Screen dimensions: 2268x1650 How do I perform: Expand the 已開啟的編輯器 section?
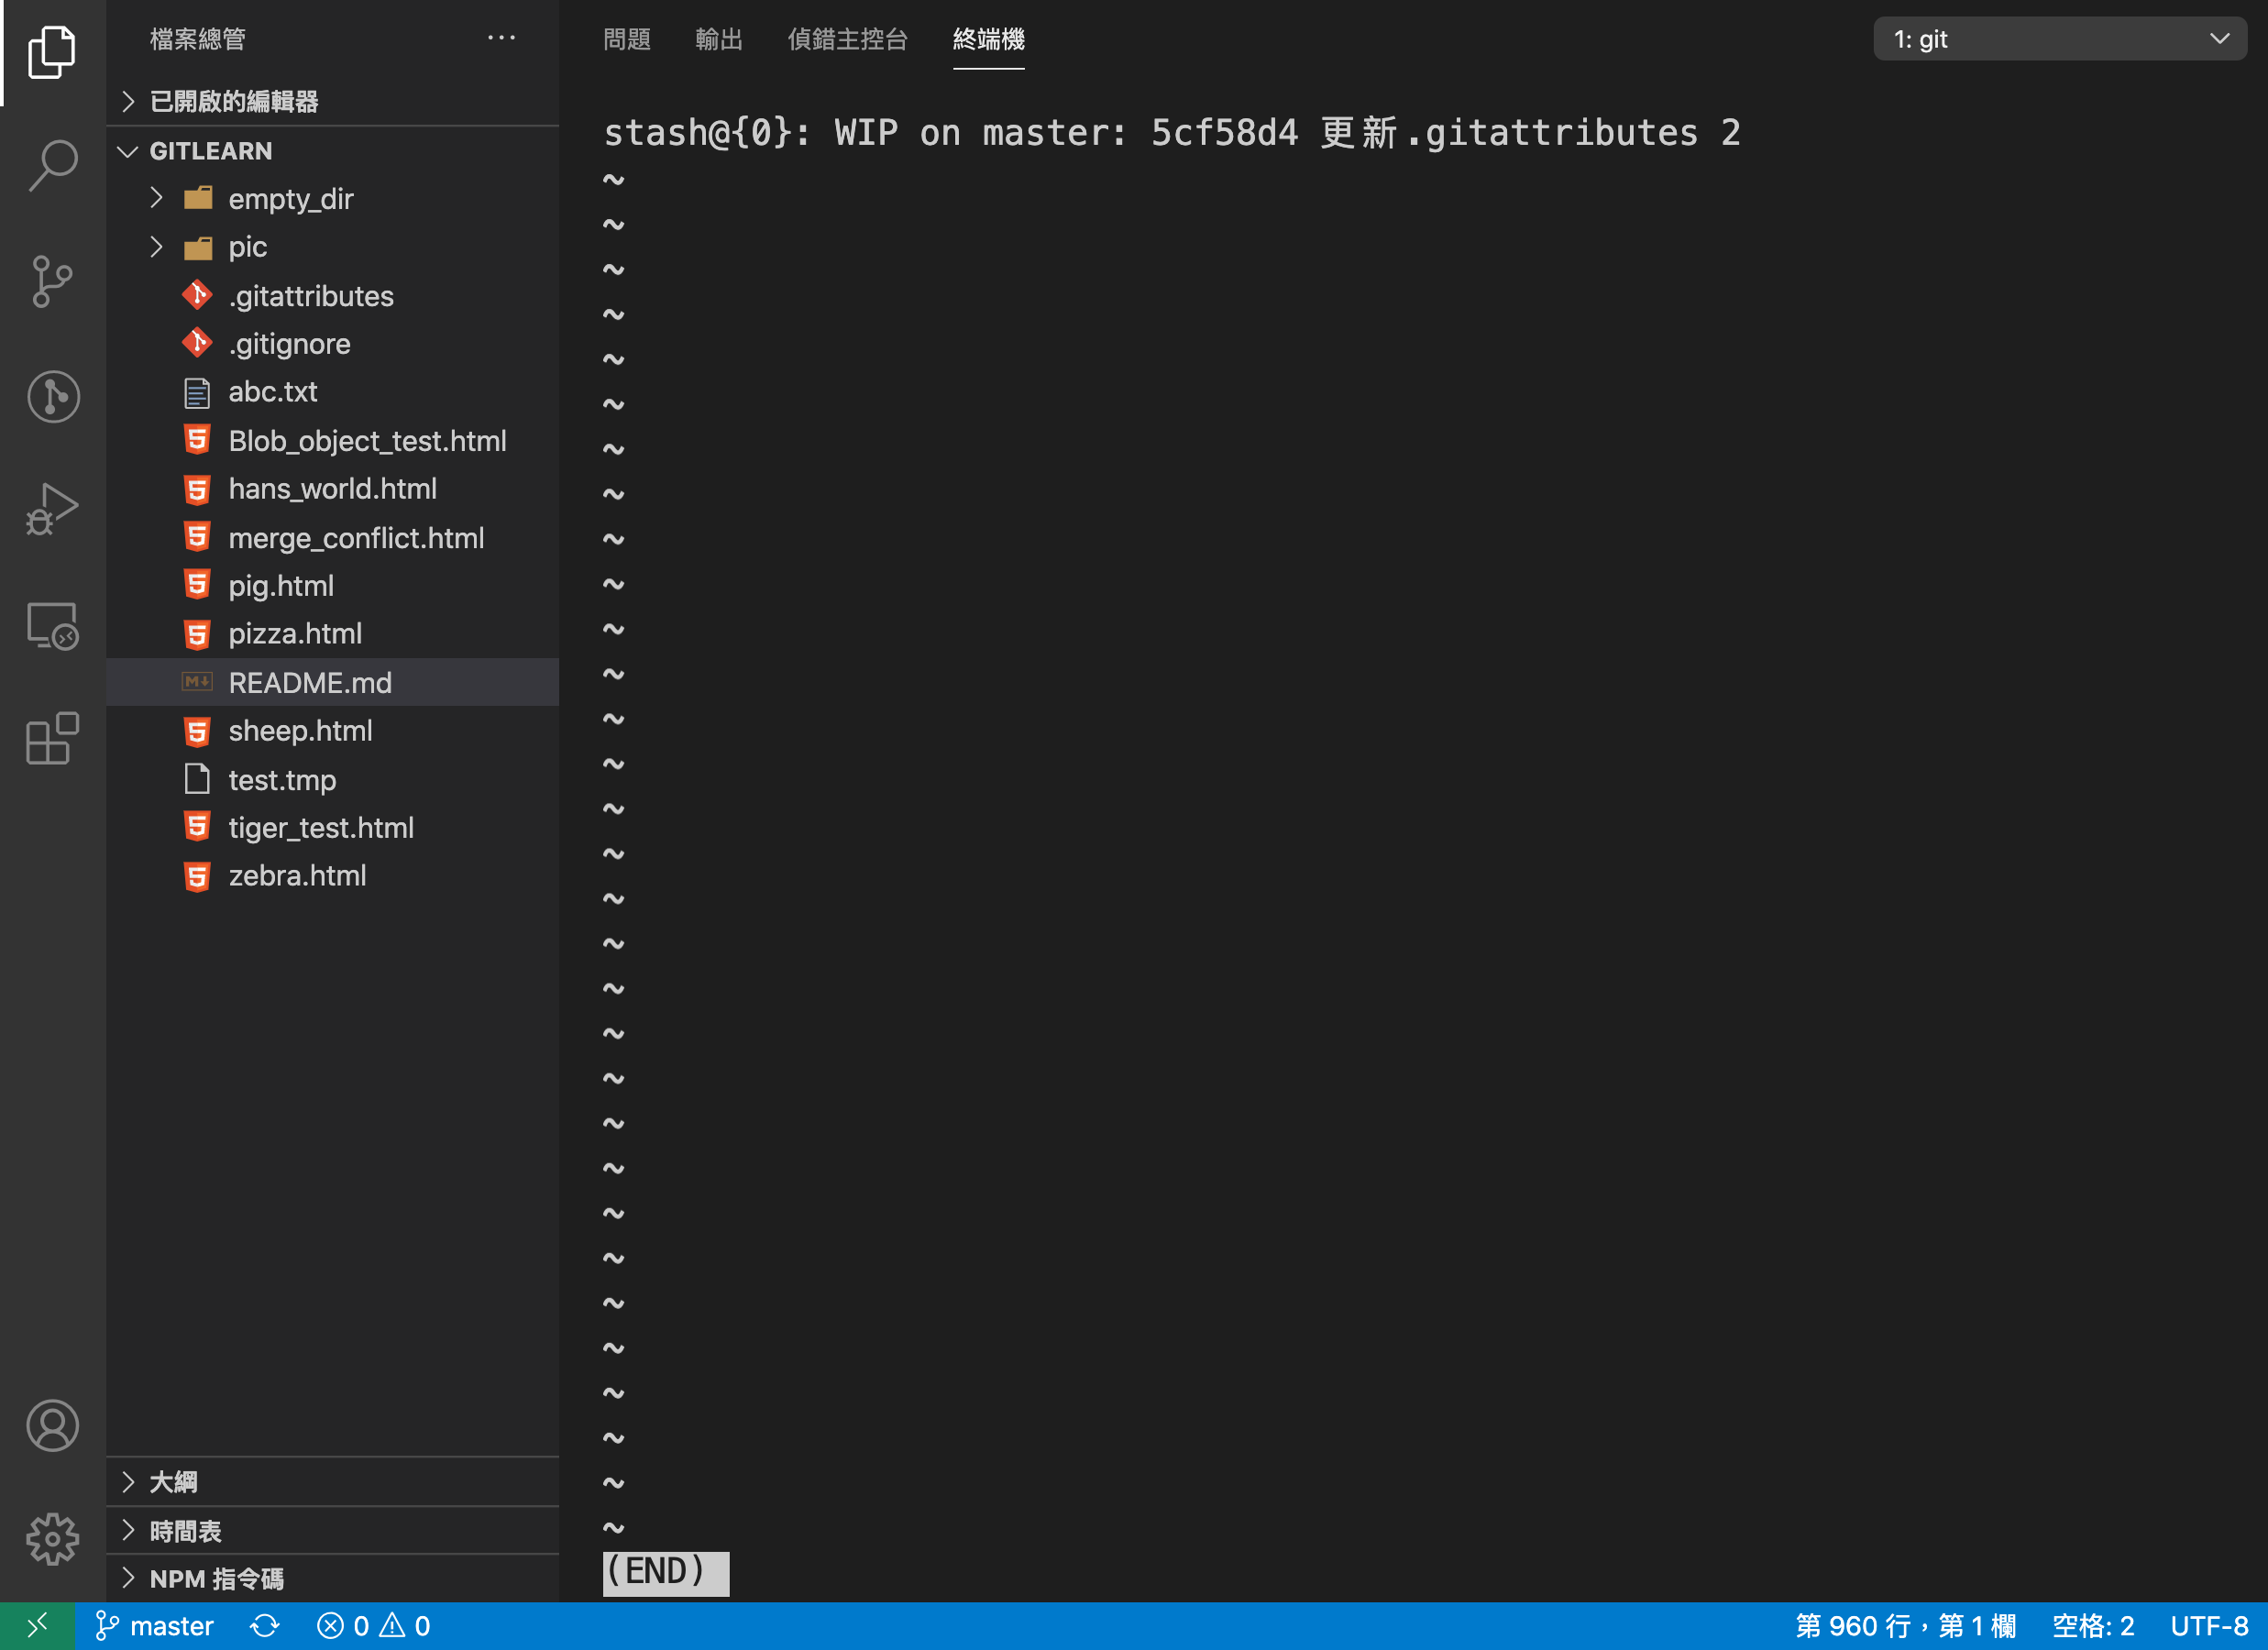coord(332,101)
